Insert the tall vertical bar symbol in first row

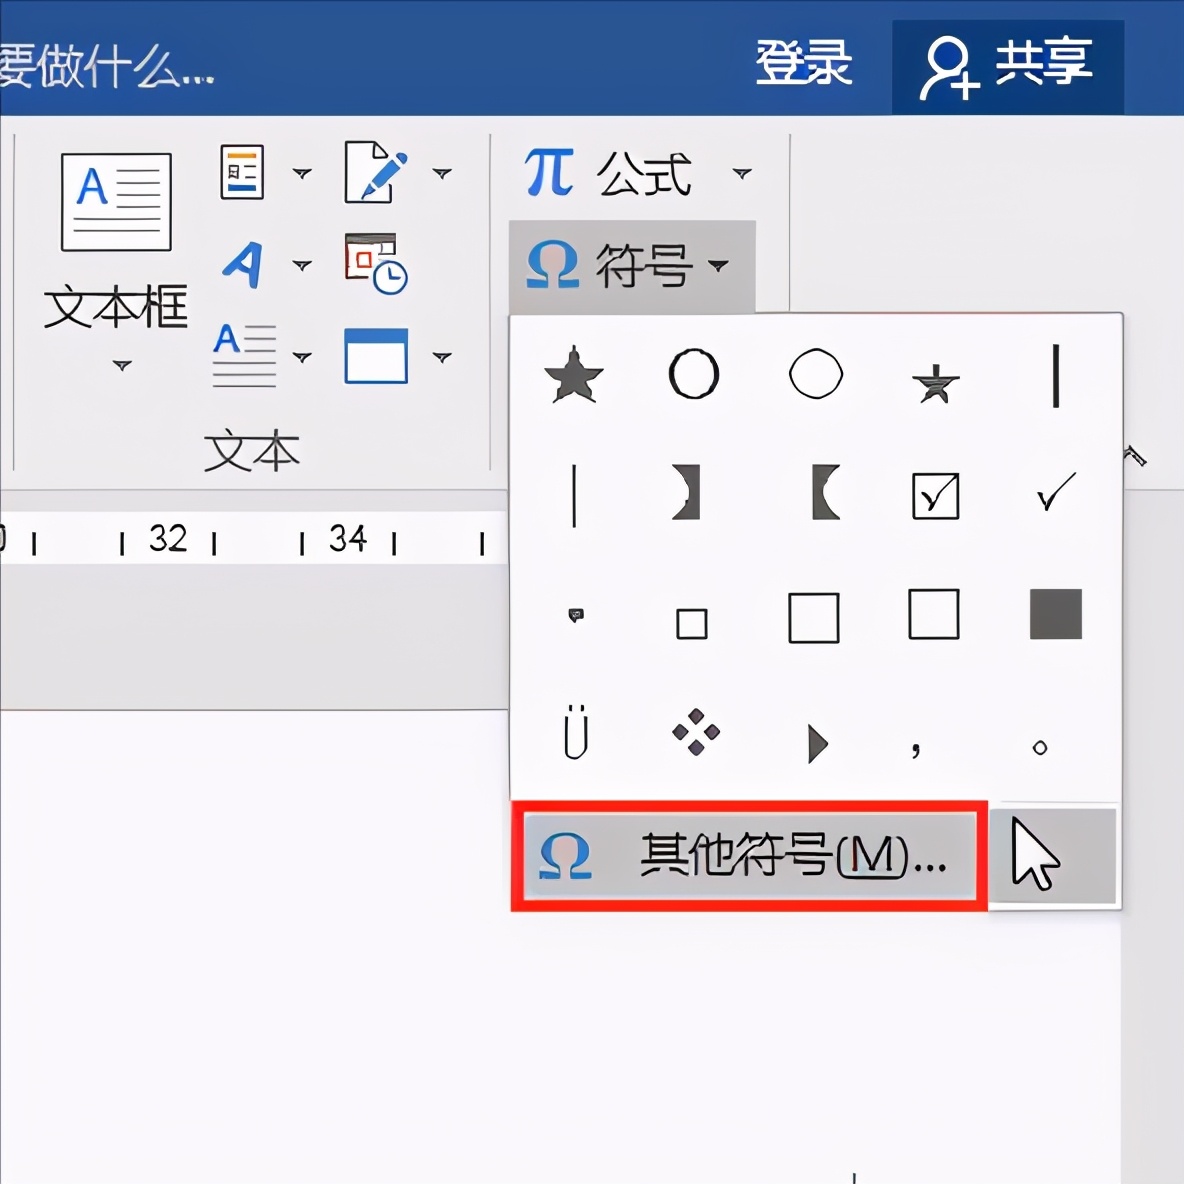[1056, 376]
